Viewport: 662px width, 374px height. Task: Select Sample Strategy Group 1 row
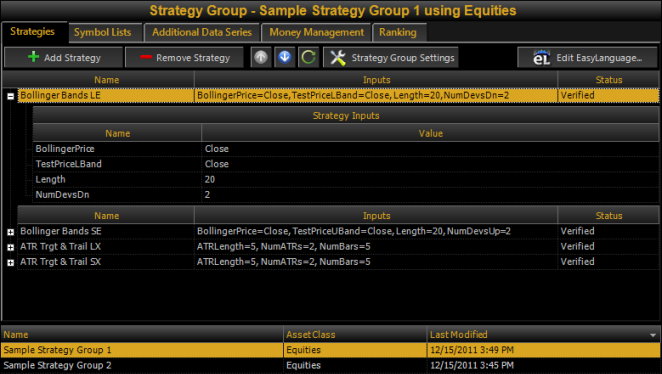[x=331, y=350]
